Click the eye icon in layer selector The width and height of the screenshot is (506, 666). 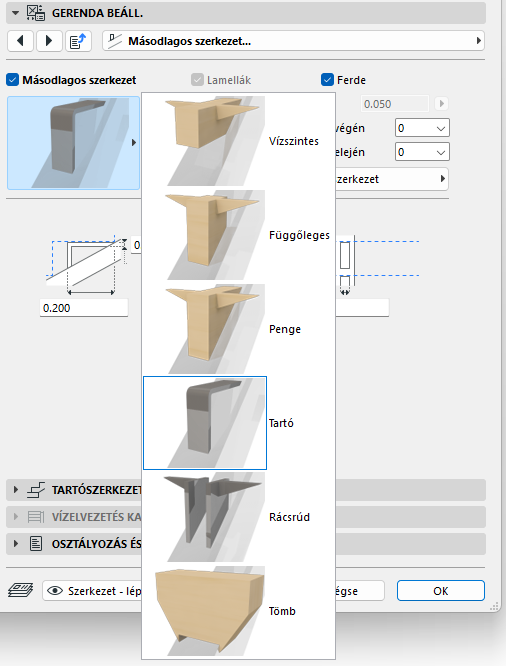pos(55,591)
